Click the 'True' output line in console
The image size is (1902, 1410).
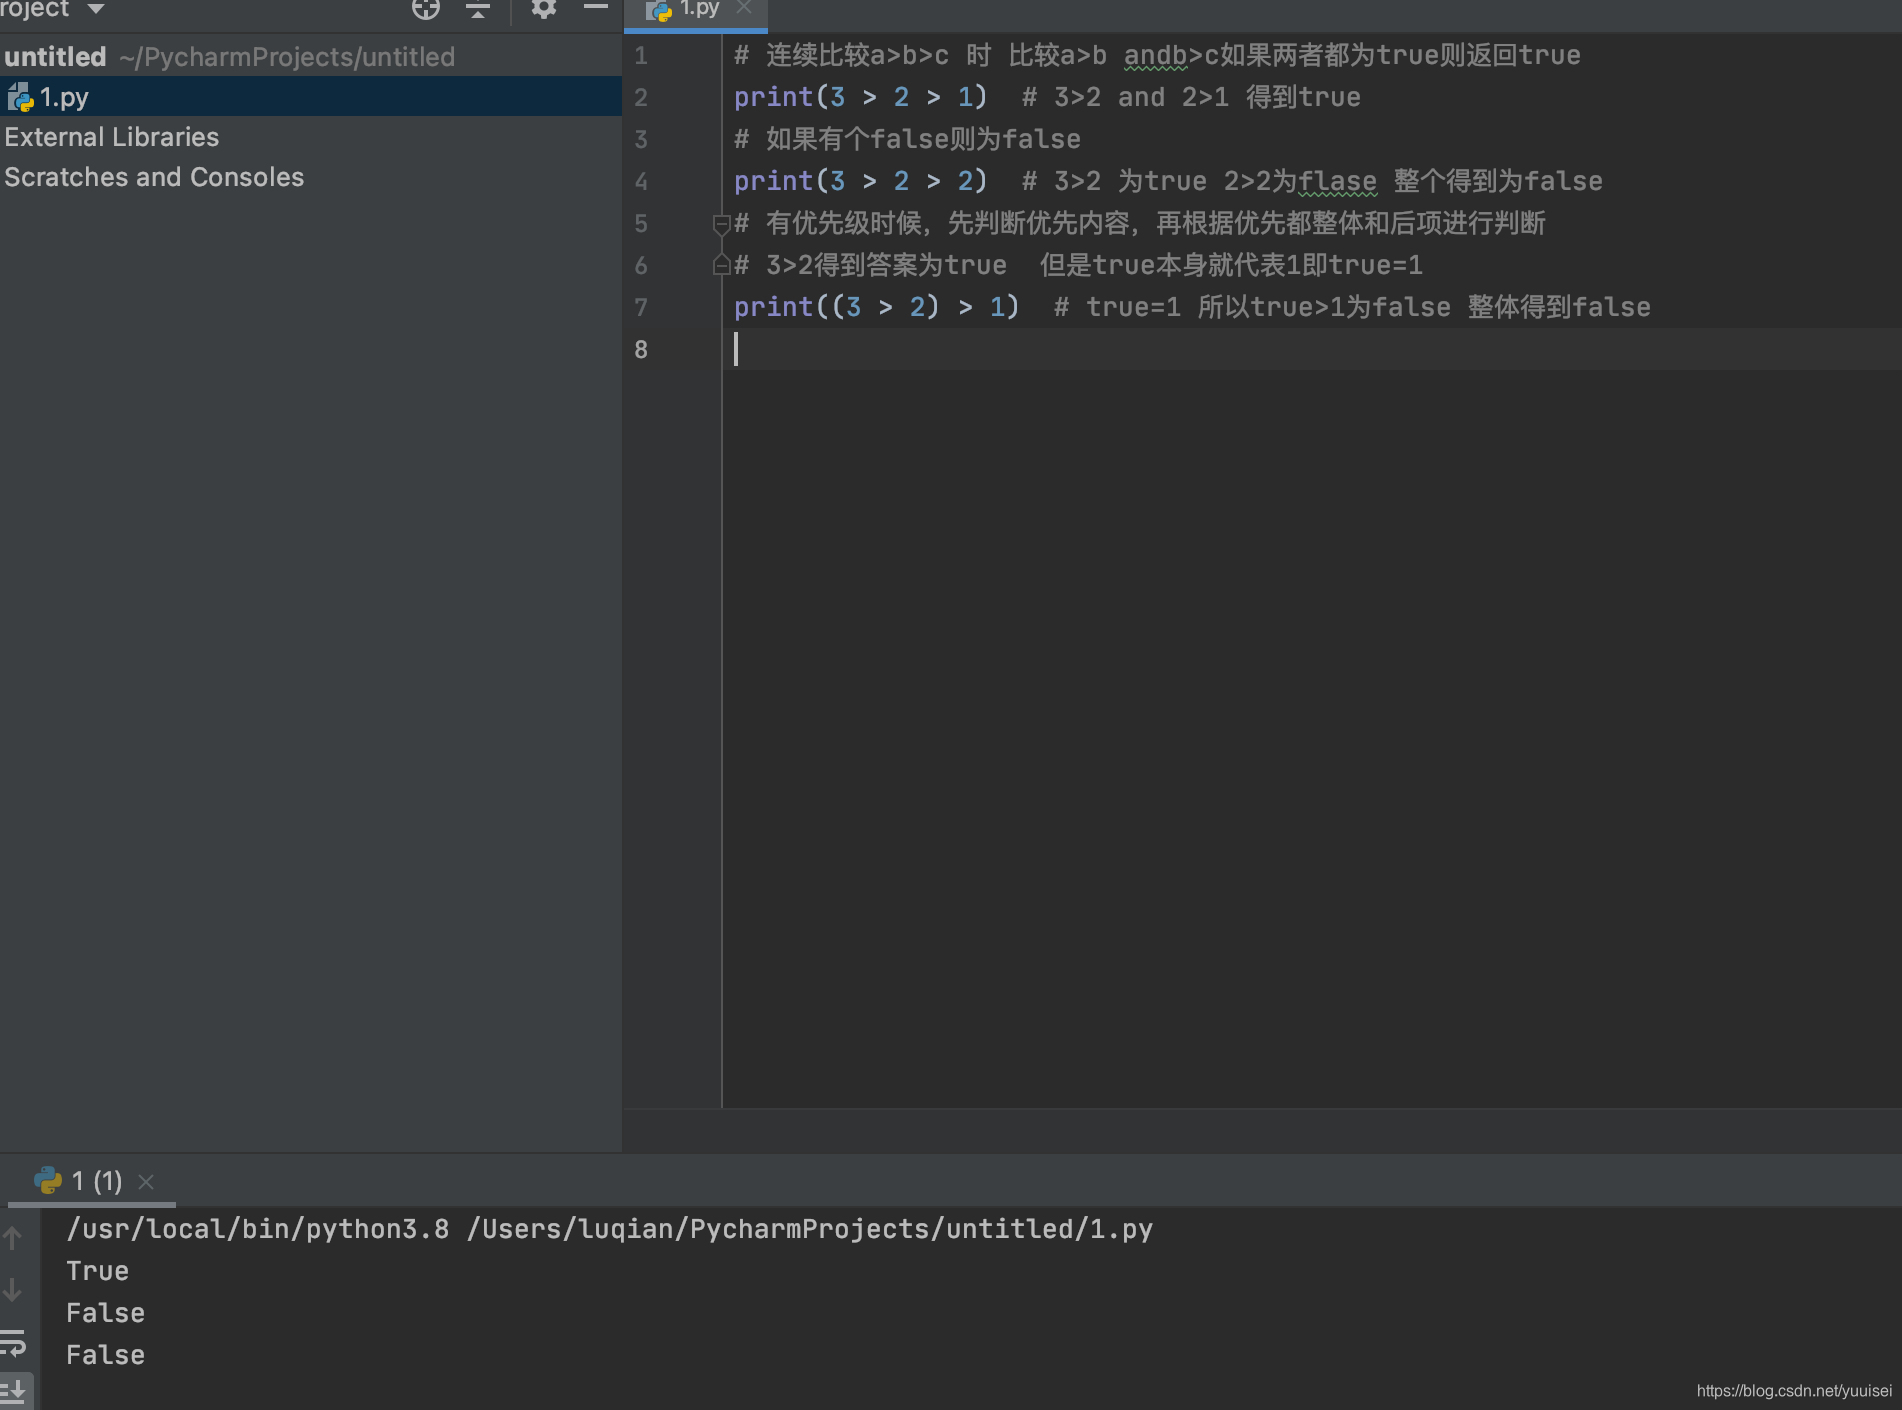[x=97, y=1271]
